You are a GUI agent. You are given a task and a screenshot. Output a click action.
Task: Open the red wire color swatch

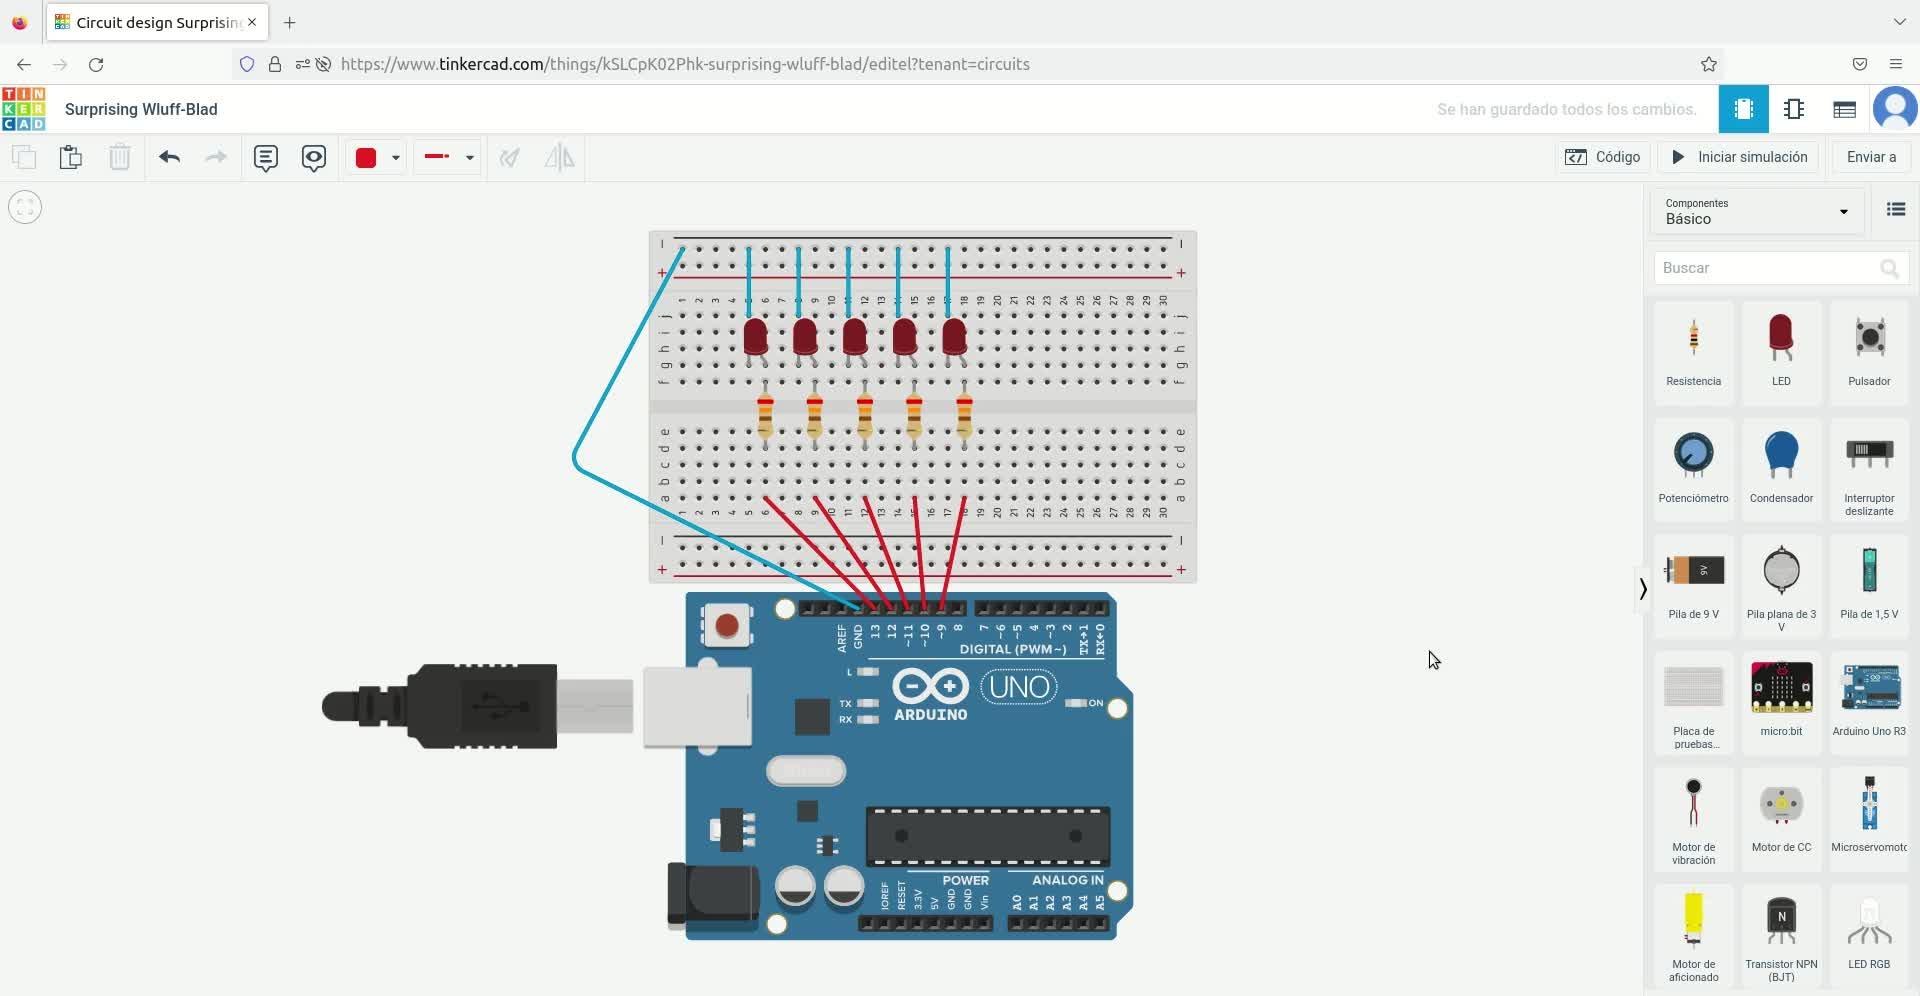coord(366,157)
